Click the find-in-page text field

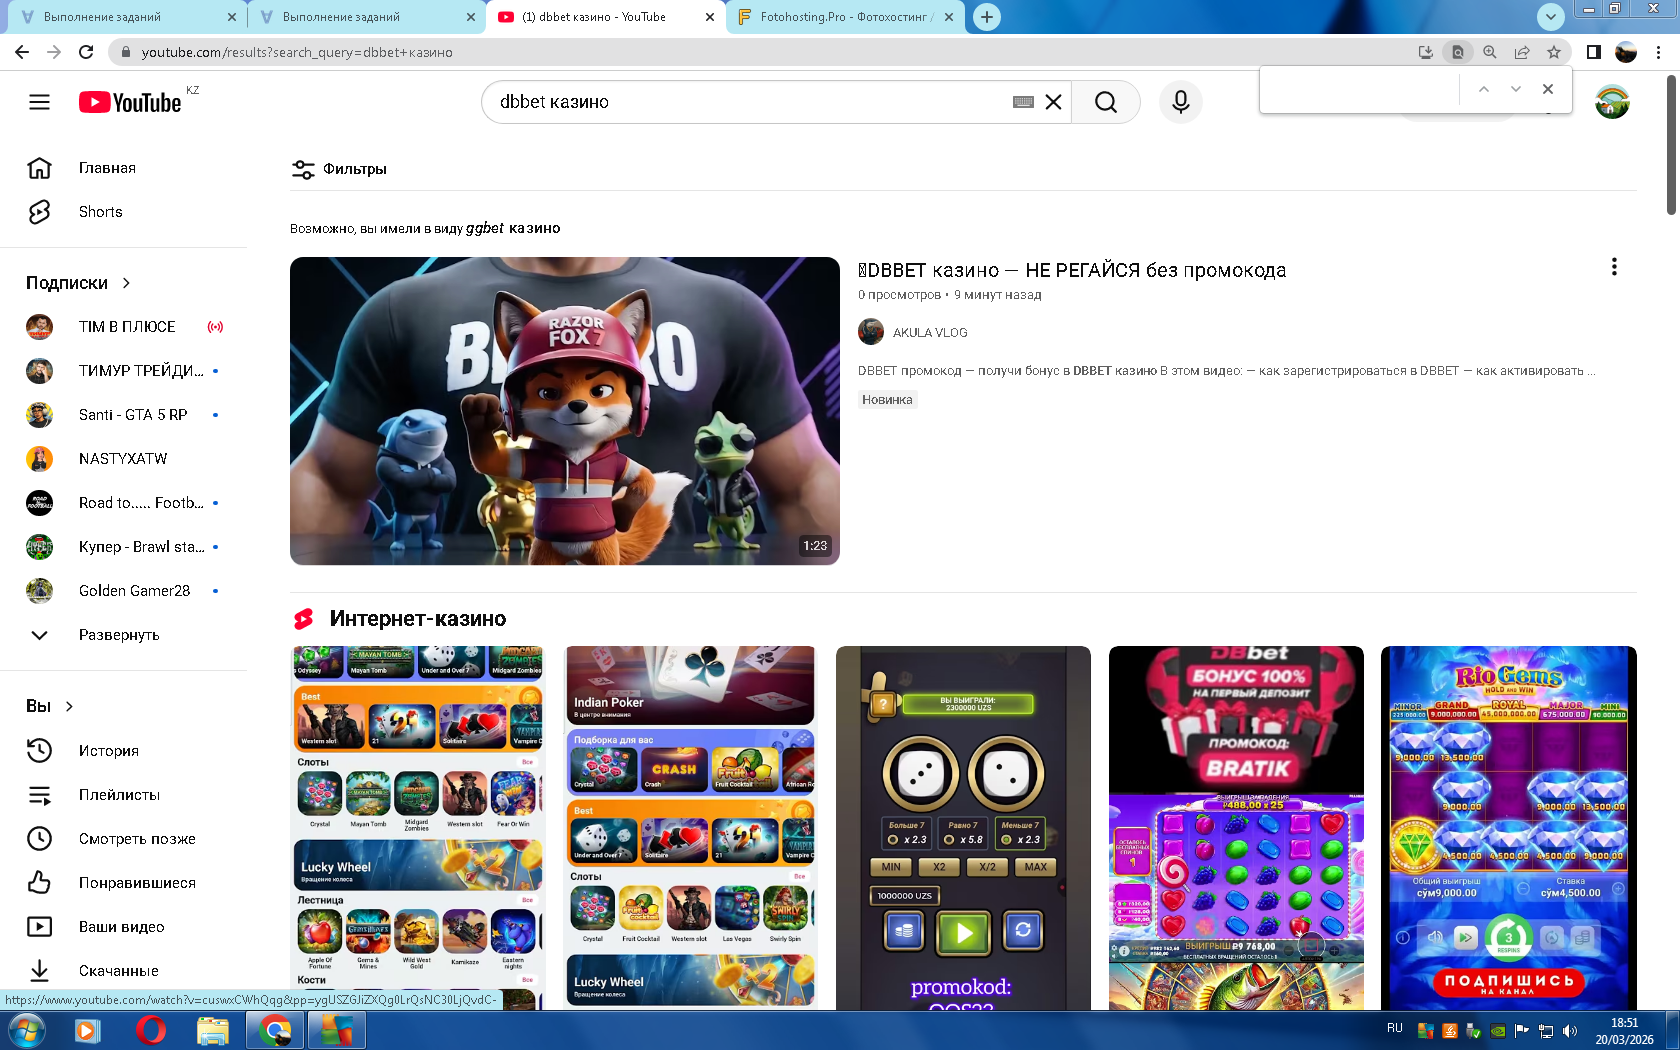point(1360,89)
